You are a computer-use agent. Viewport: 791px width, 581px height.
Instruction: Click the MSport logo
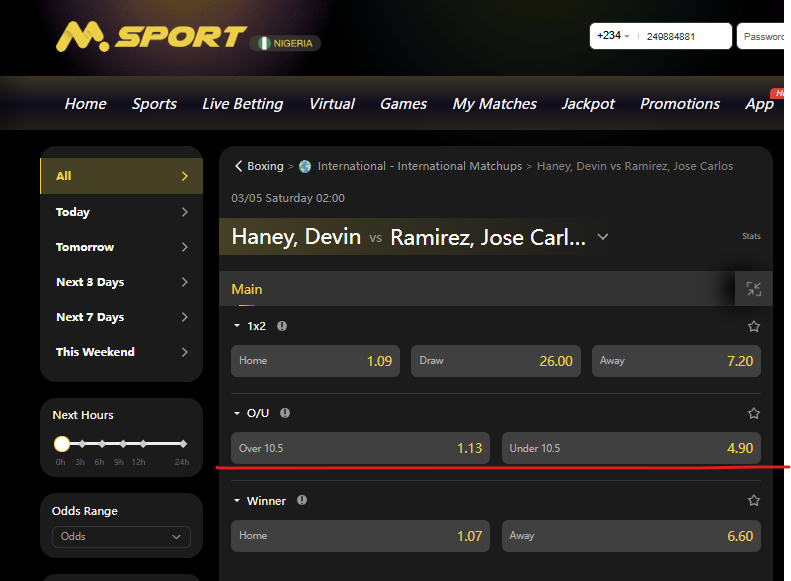click(150, 38)
